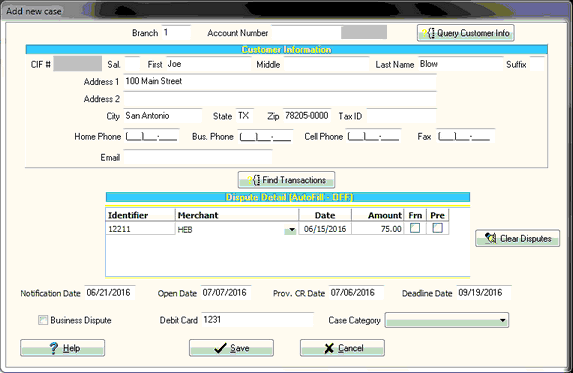Expand the Merchant dropdown arrow
573x373 pixels.
pyautogui.click(x=291, y=229)
